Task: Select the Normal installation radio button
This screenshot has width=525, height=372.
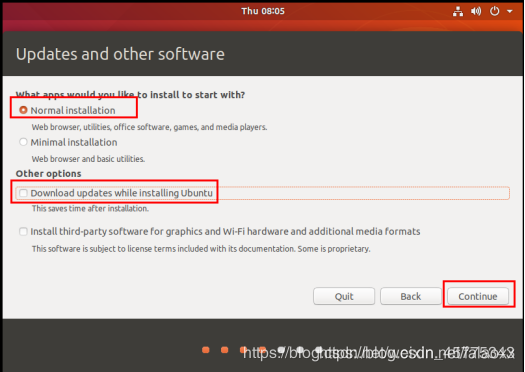Action: click(x=23, y=110)
